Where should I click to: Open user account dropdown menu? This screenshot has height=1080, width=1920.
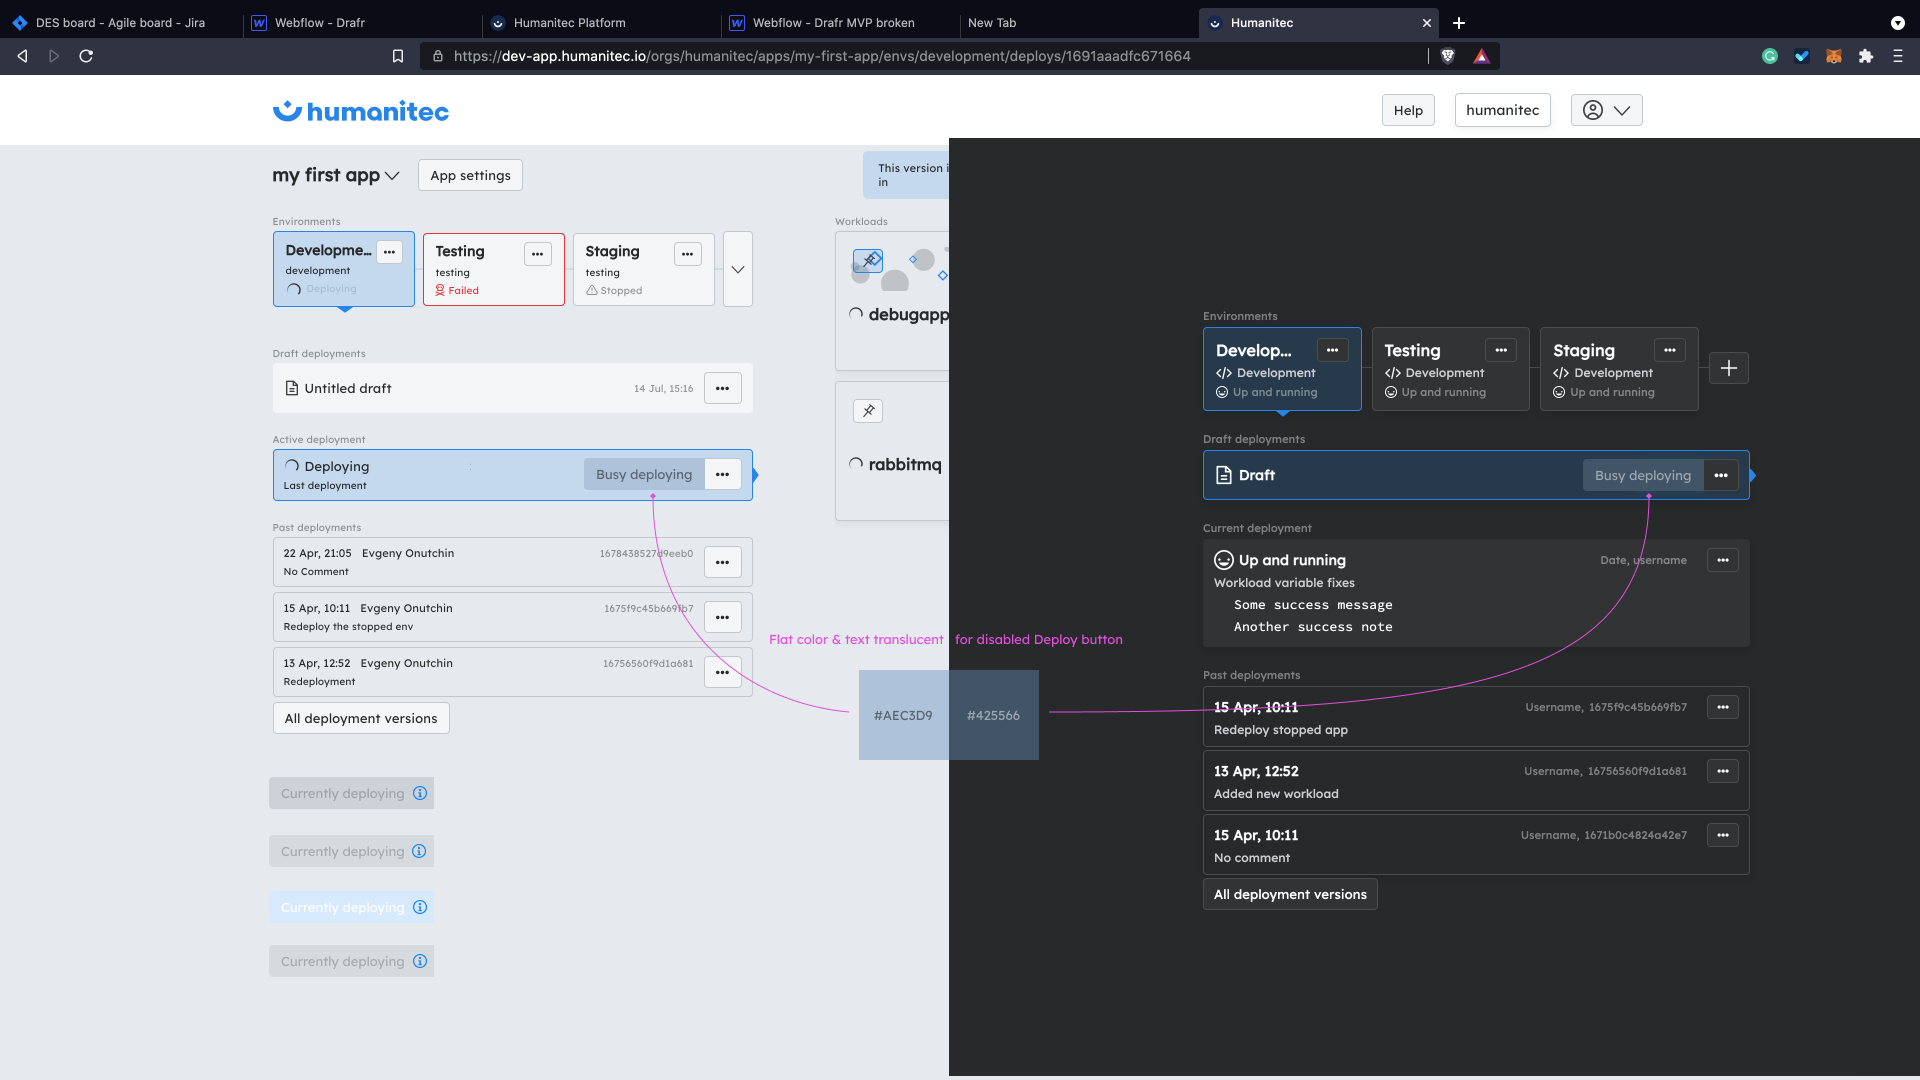pos(1606,110)
